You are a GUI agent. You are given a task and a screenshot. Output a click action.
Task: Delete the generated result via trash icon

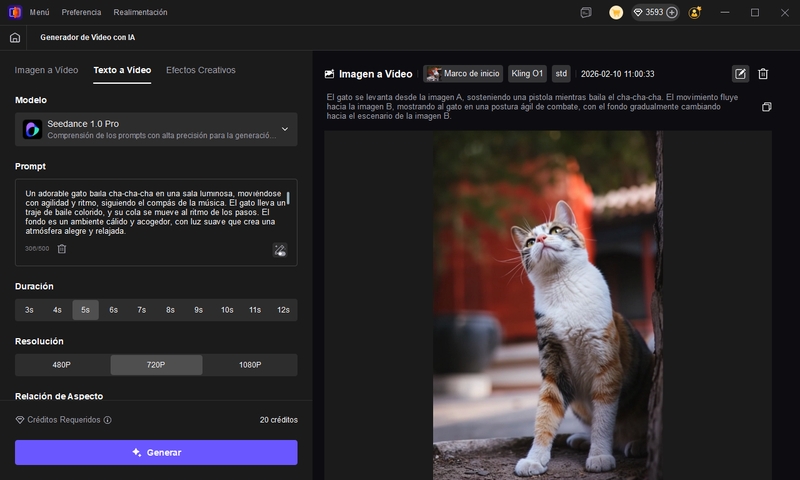point(763,74)
